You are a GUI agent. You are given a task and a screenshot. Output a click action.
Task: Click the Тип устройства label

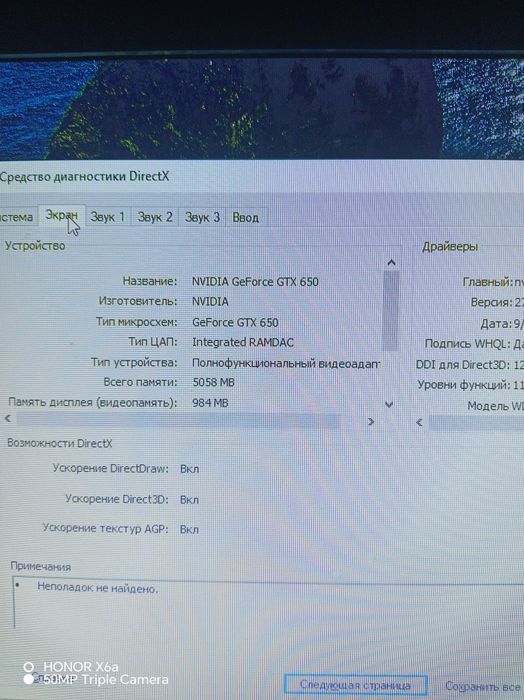point(134,362)
